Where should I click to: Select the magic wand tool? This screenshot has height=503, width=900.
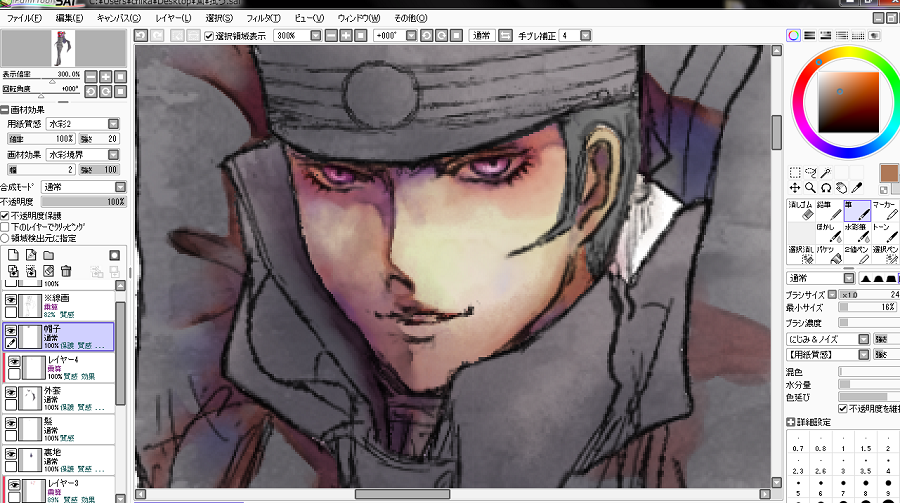[826, 172]
